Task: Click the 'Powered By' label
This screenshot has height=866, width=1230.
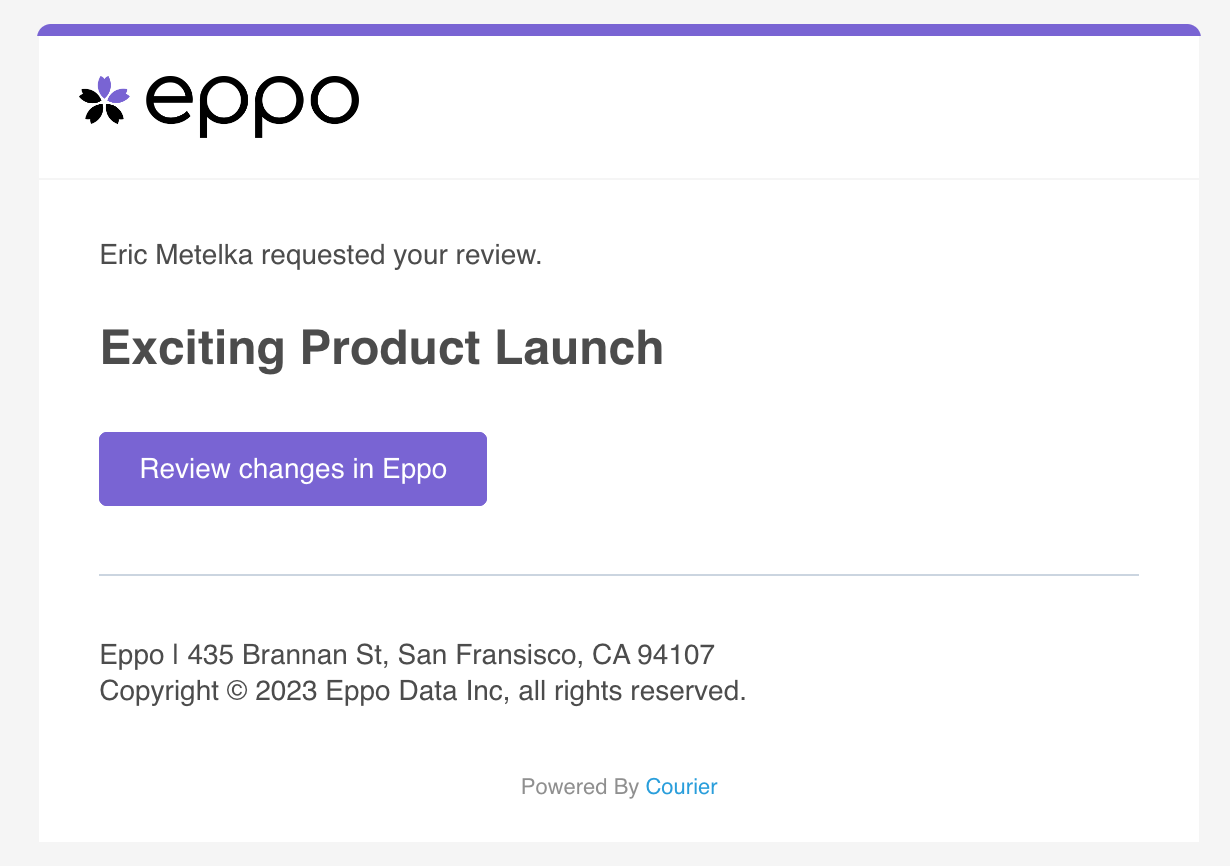Action: pos(579,787)
